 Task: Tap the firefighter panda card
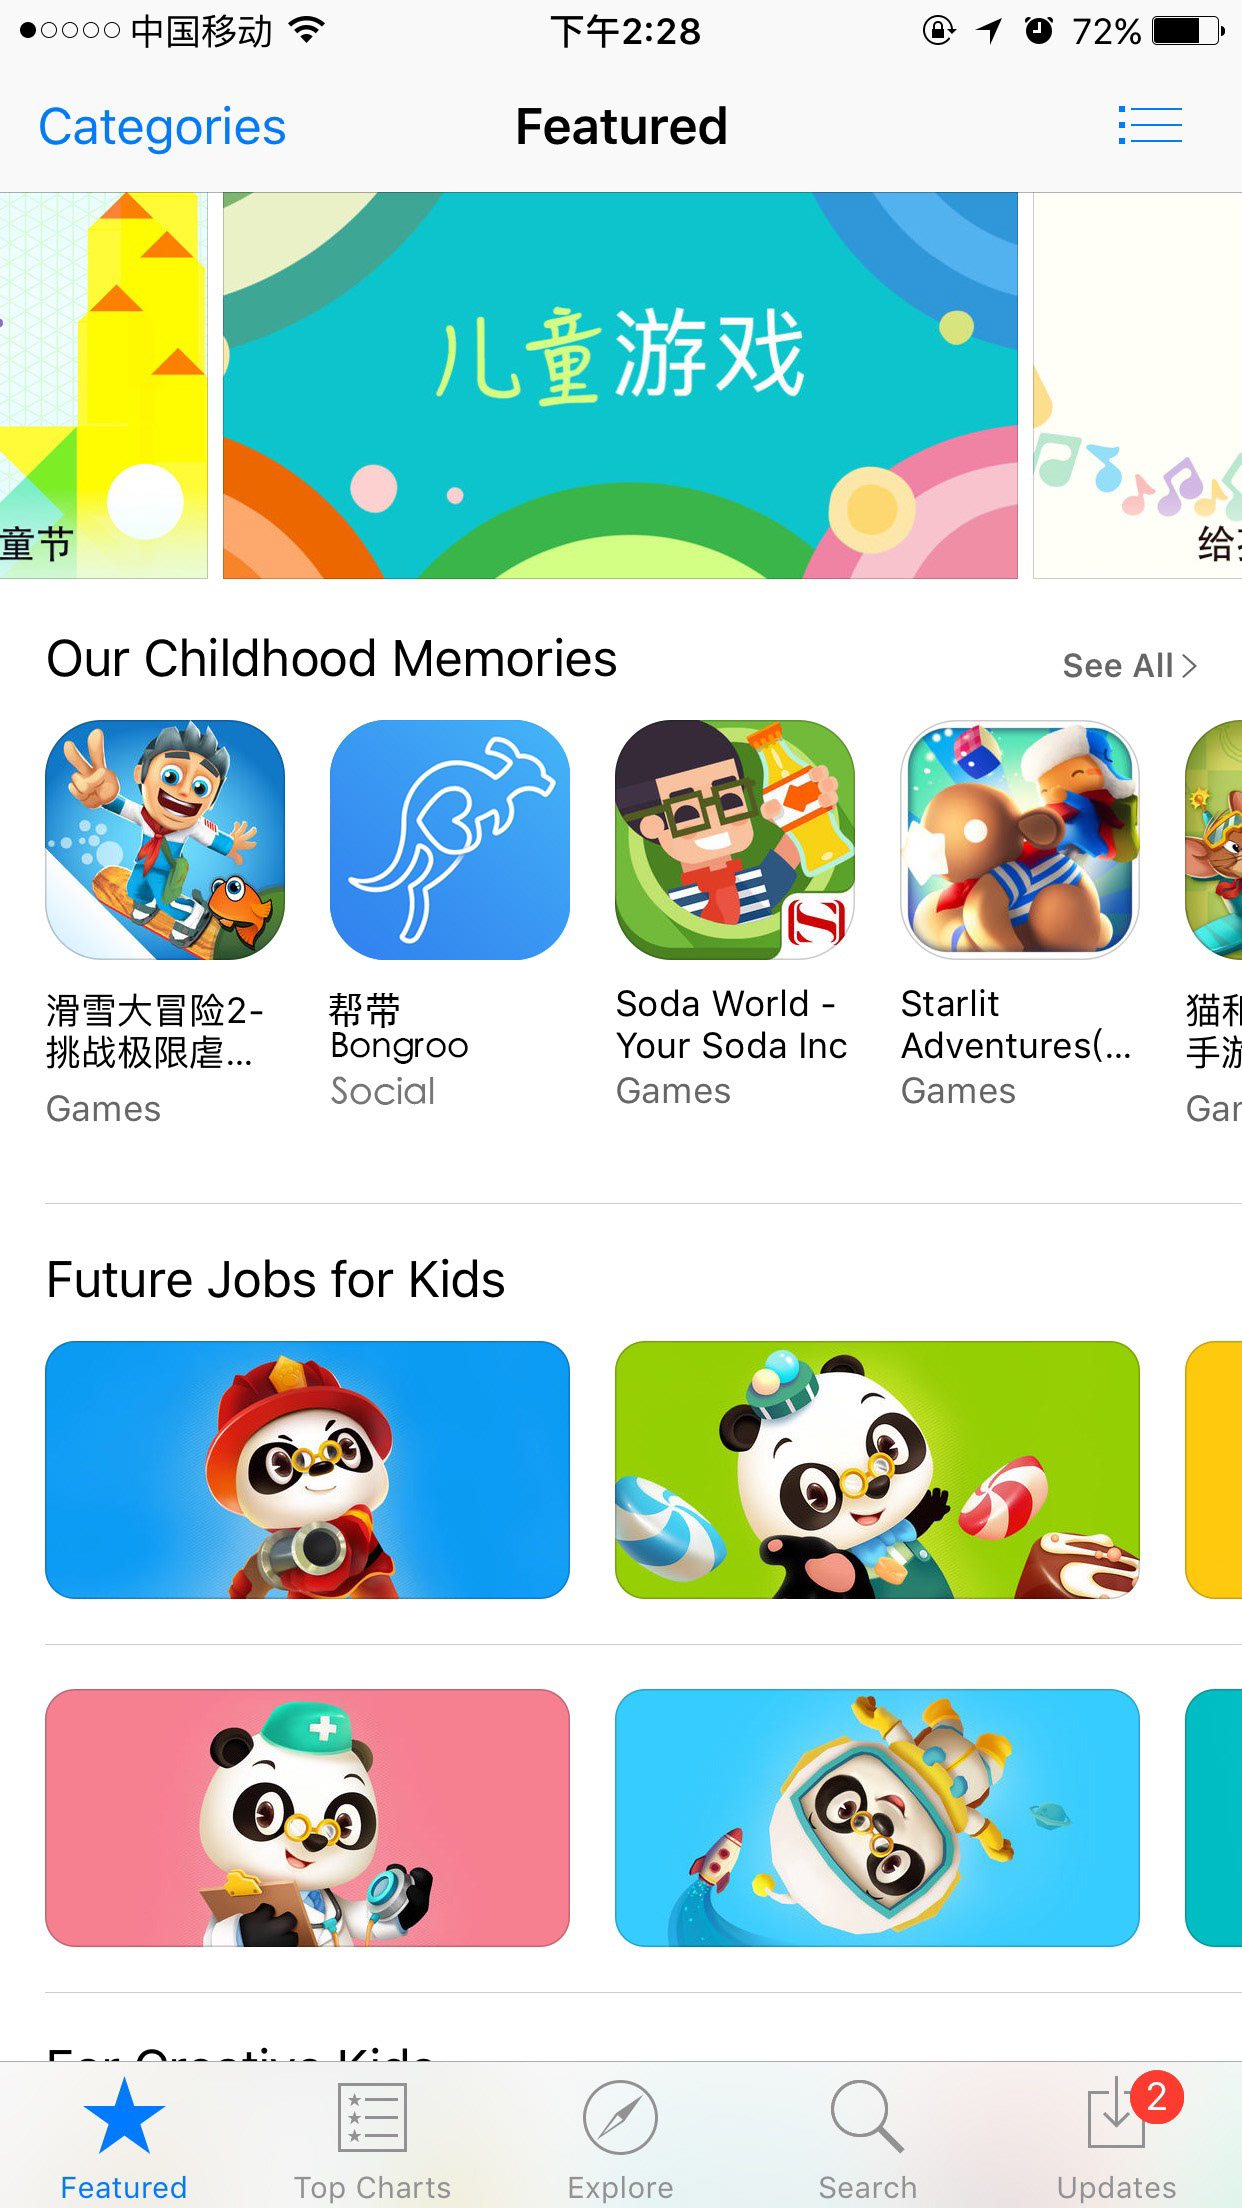point(307,1470)
